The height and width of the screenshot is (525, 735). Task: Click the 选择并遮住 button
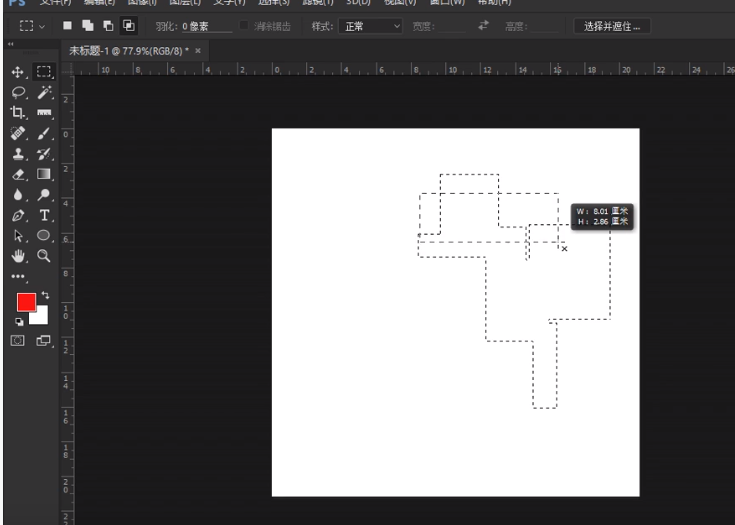pos(611,26)
